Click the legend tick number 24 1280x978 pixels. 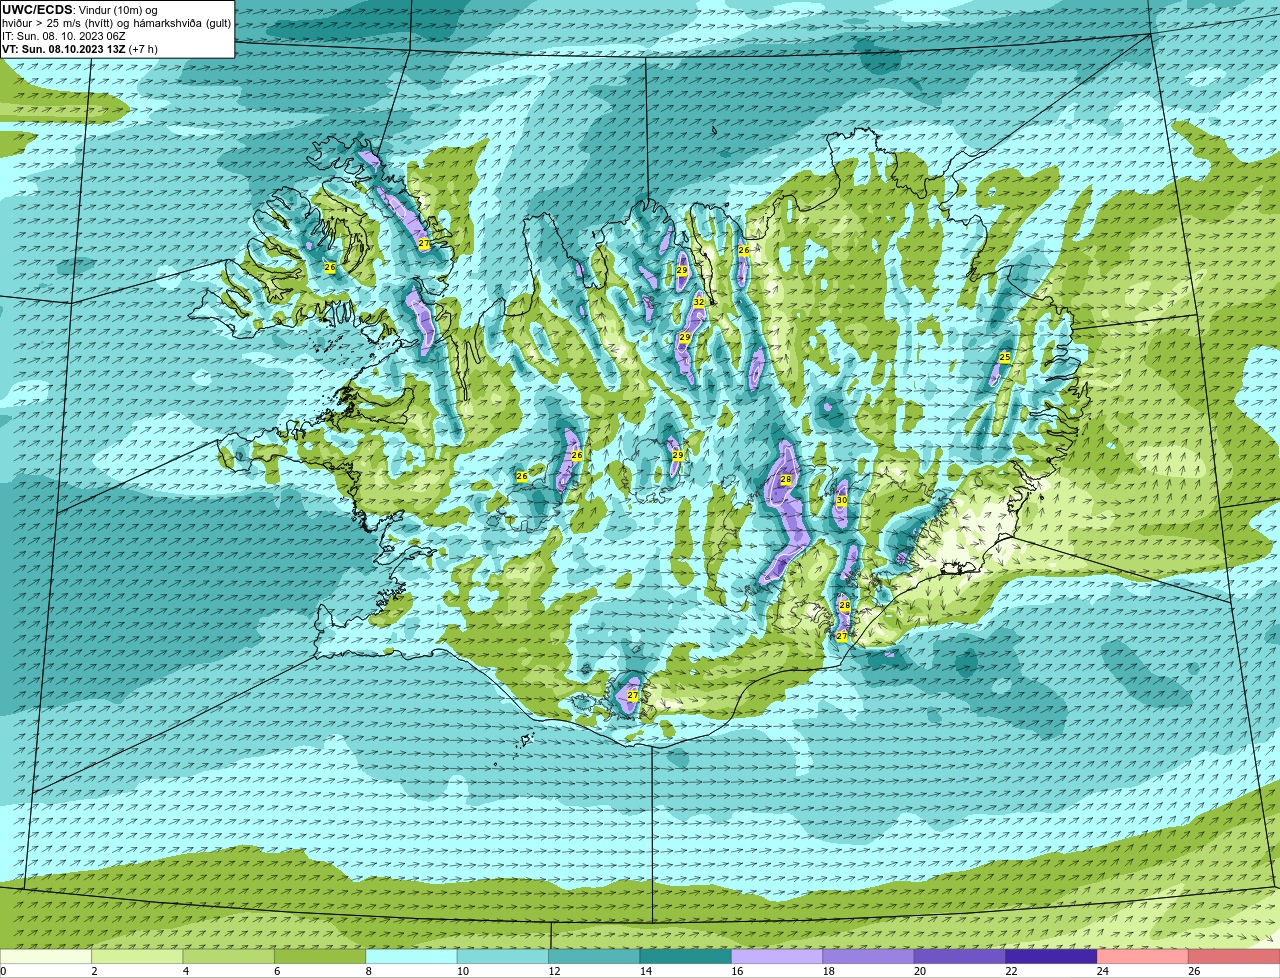click(1102, 971)
